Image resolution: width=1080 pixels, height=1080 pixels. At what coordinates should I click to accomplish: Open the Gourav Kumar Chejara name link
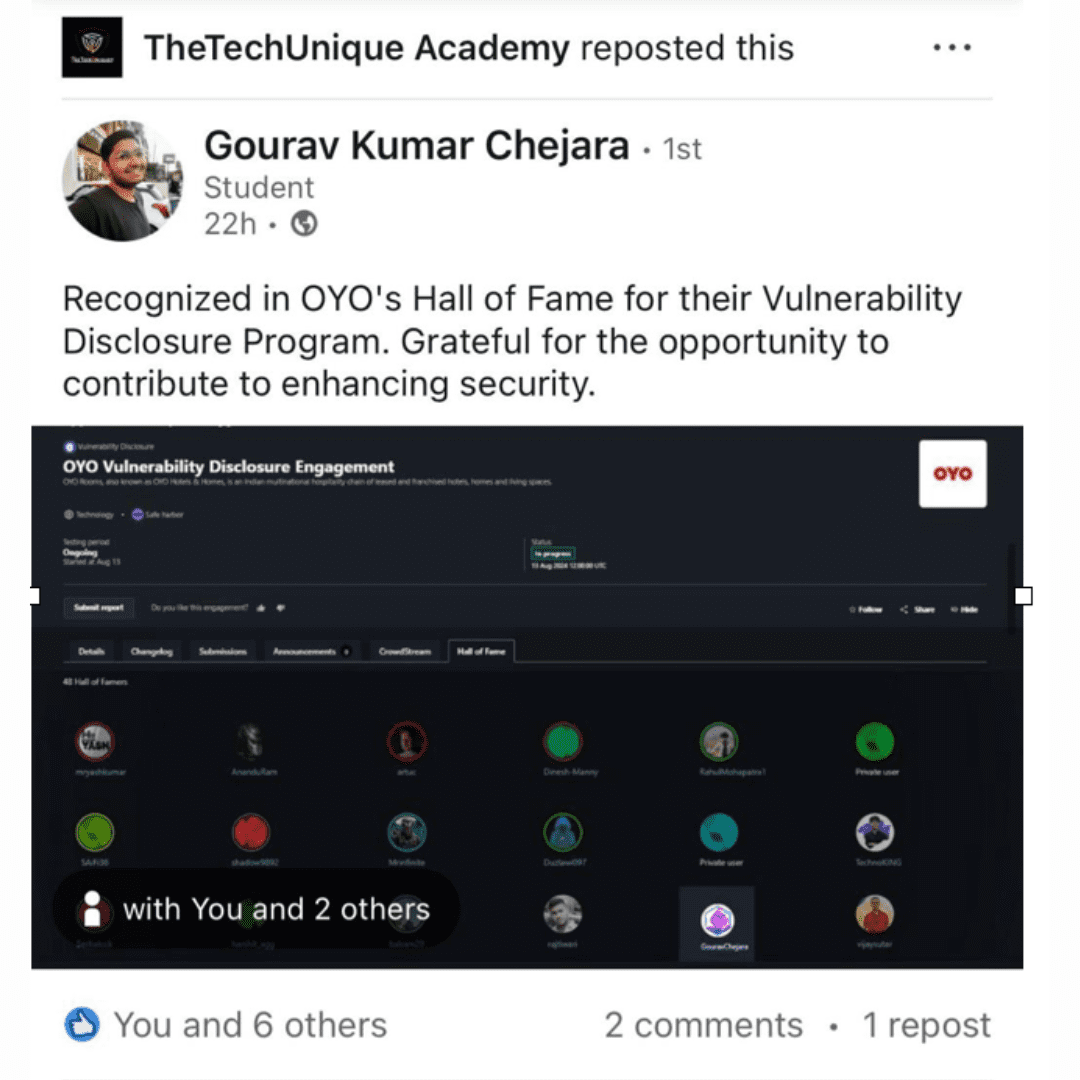[417, 145]
